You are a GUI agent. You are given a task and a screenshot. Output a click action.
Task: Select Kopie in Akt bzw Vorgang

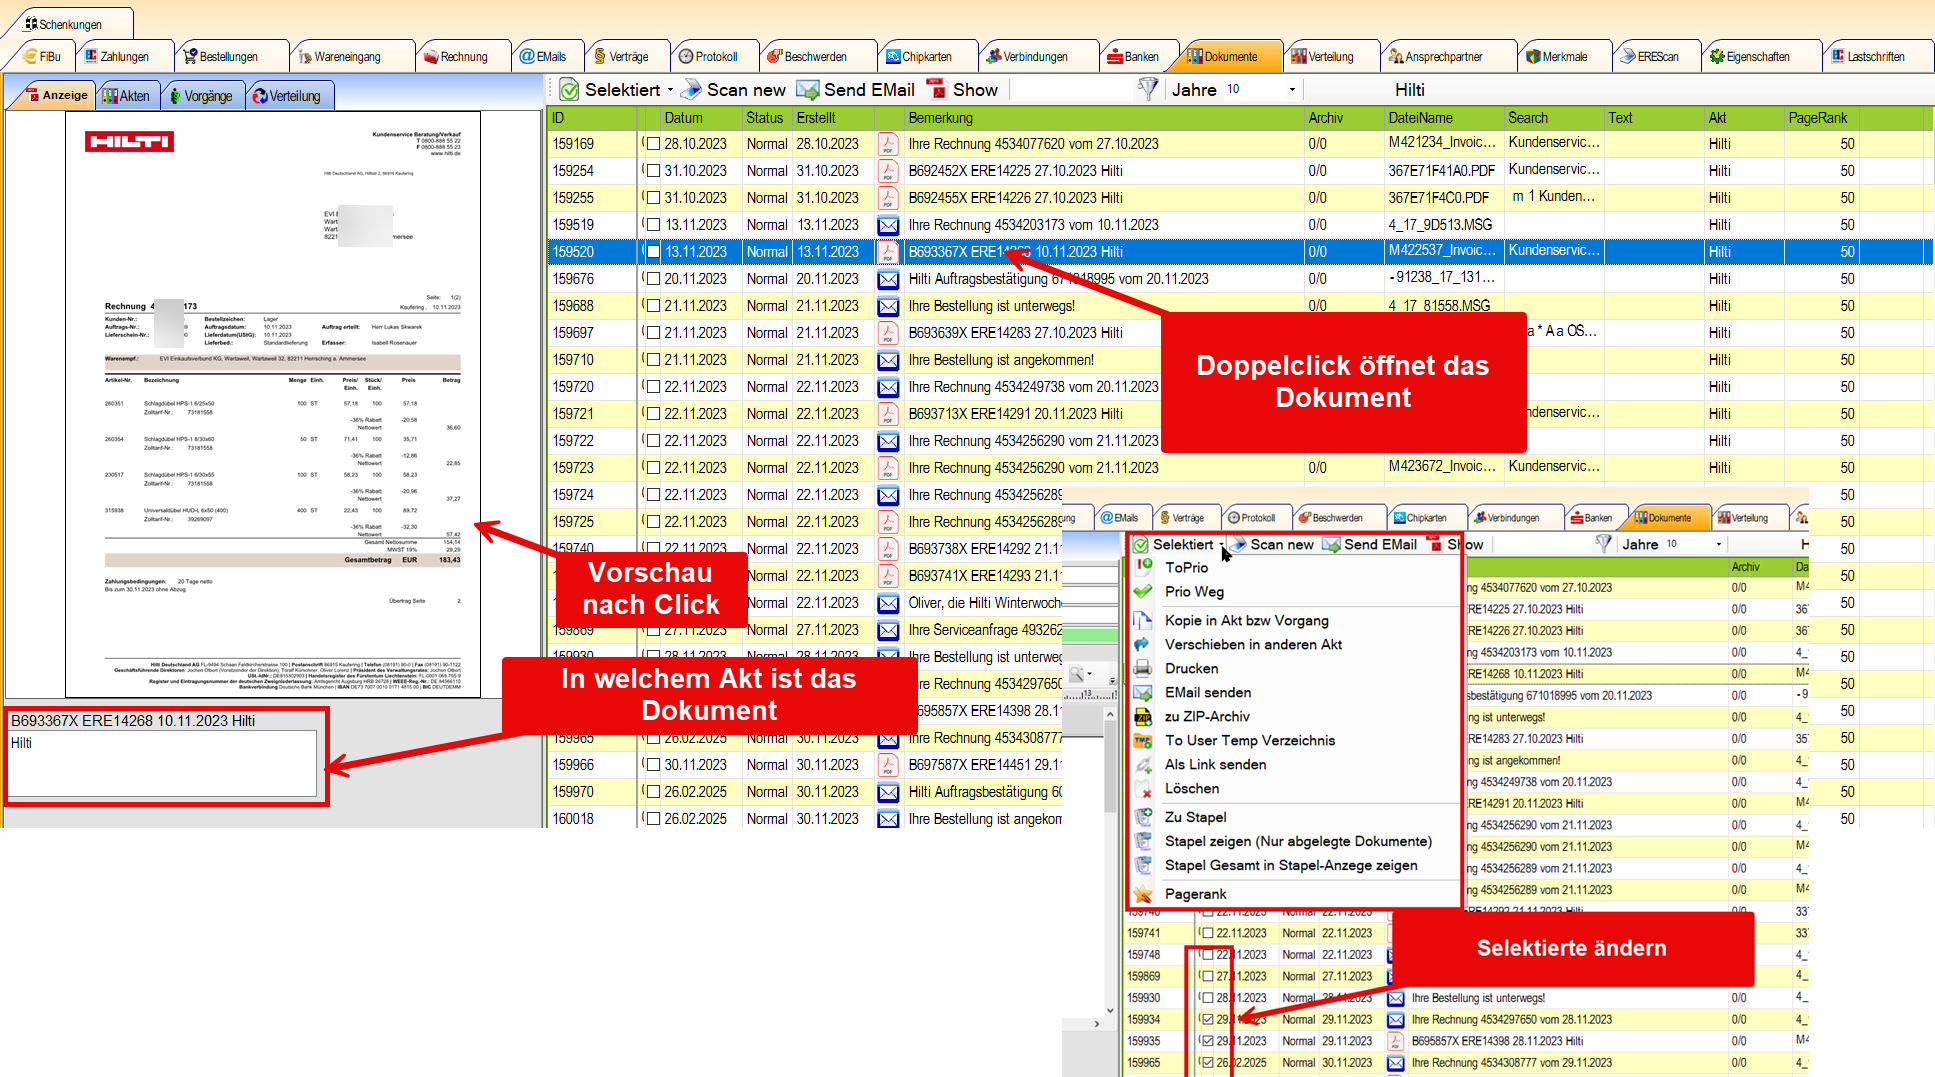(1246, 620)
